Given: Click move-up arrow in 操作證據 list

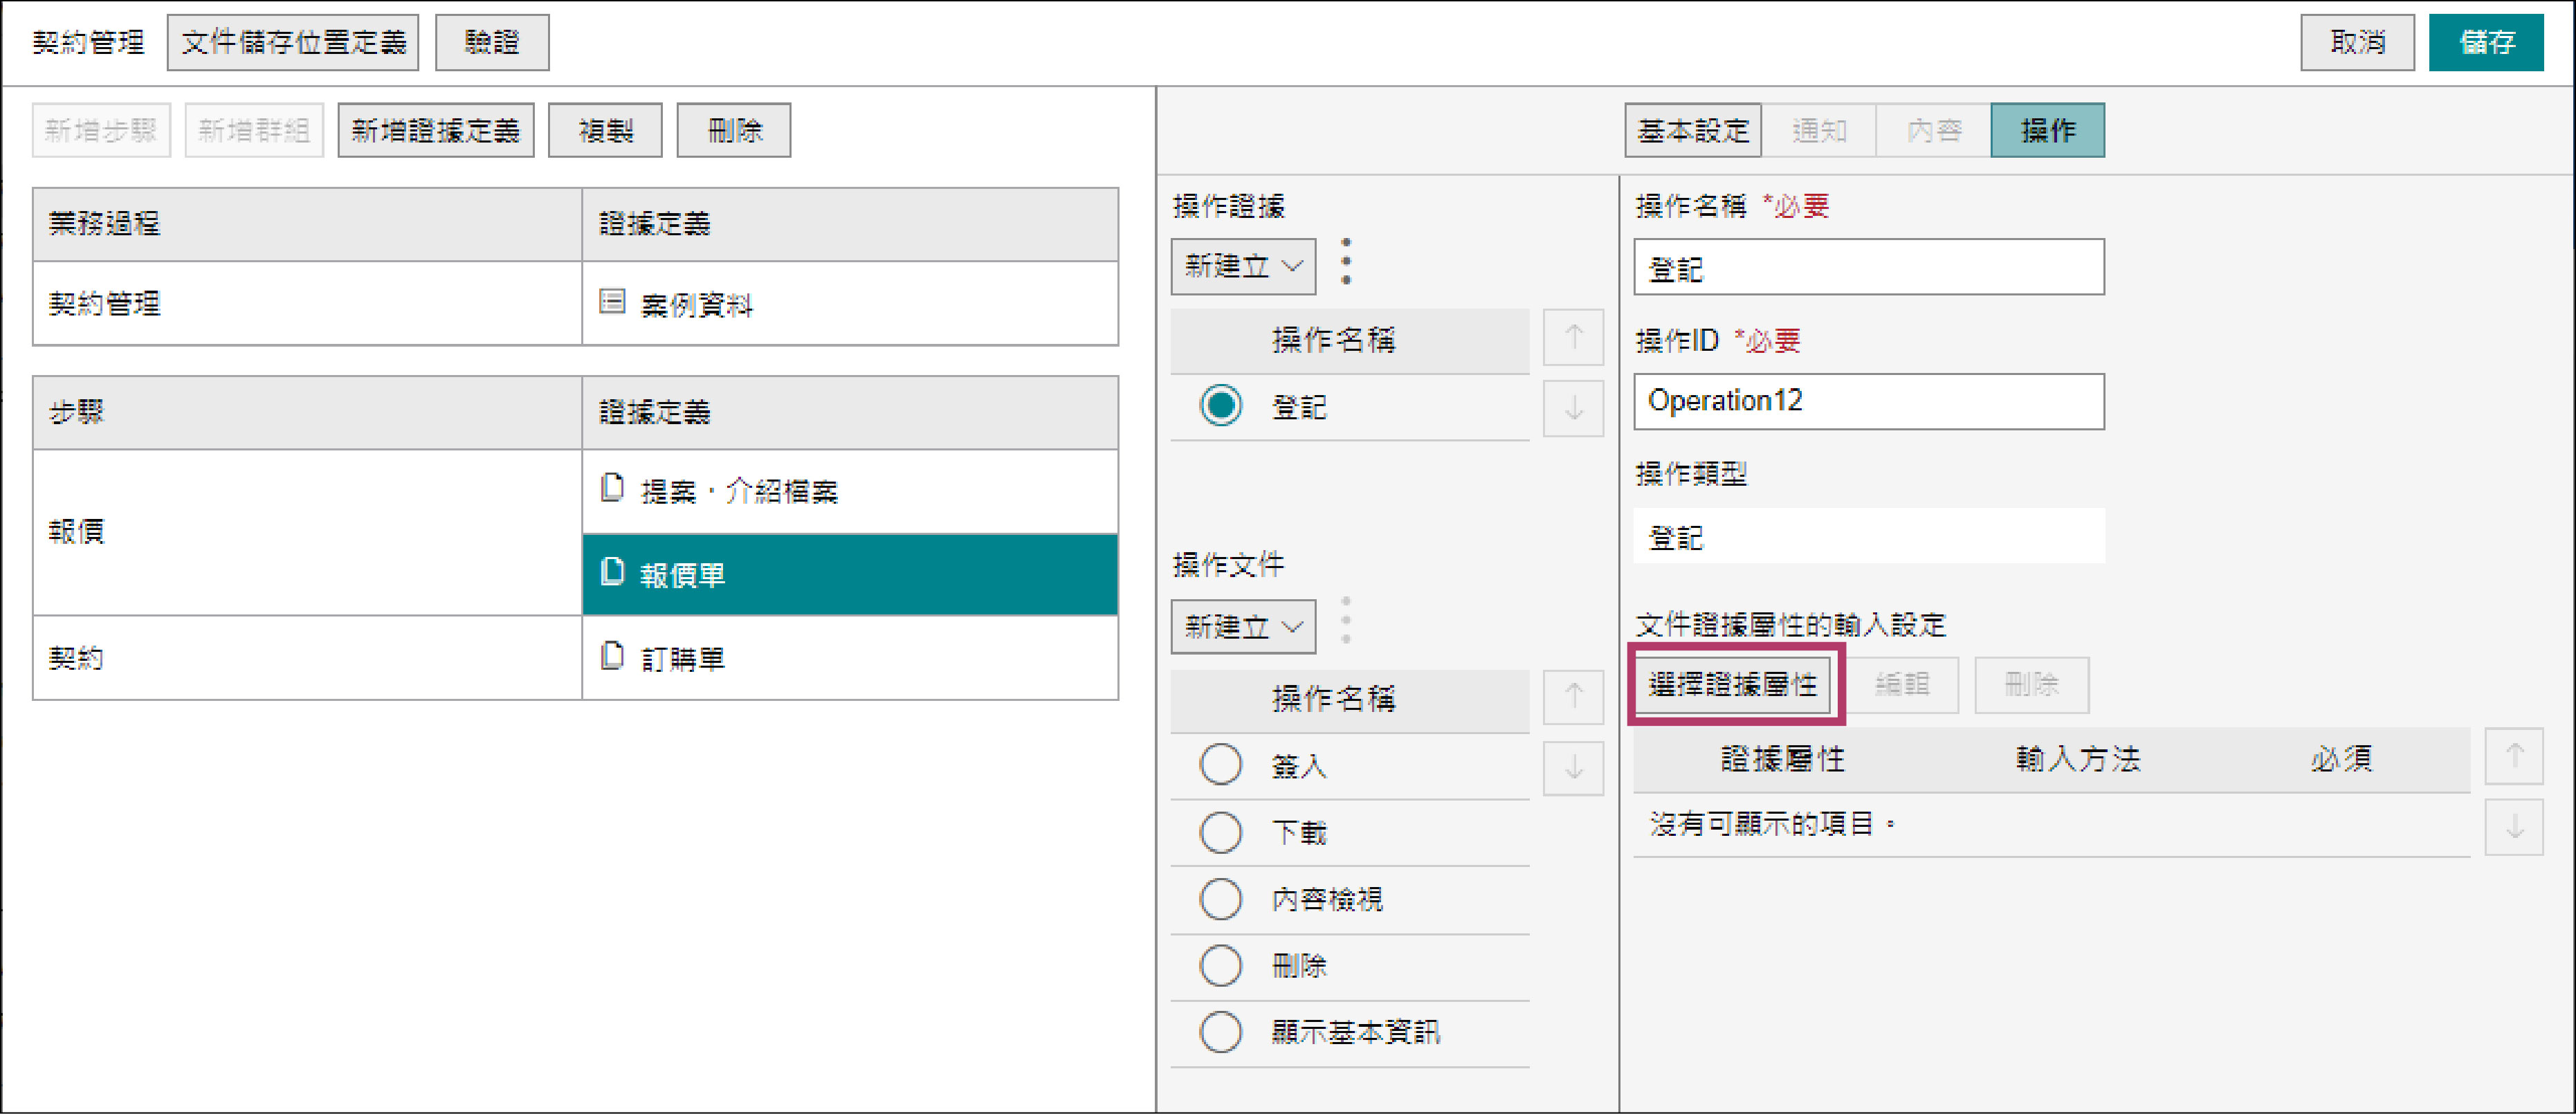Looking at the screenshot, I should (x=1573, y=338).
